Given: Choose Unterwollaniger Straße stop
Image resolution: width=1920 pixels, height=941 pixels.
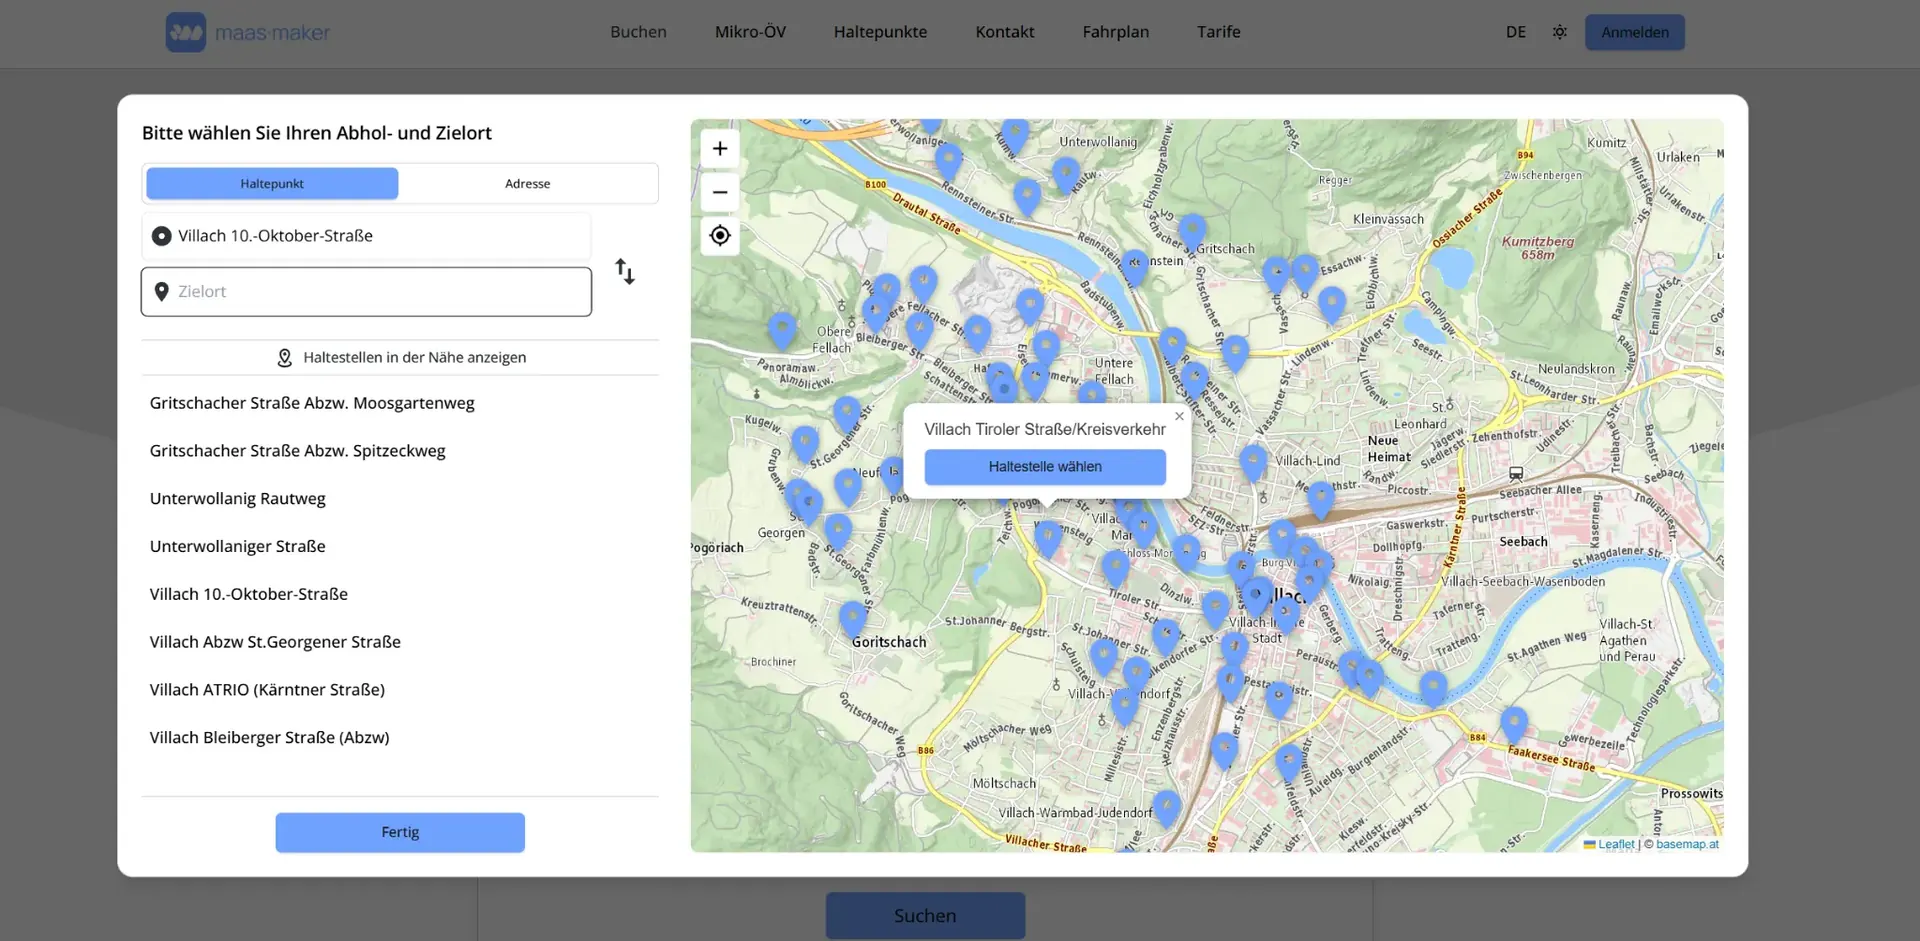Looking at the screenshot, I should click(x=238, y=547).
